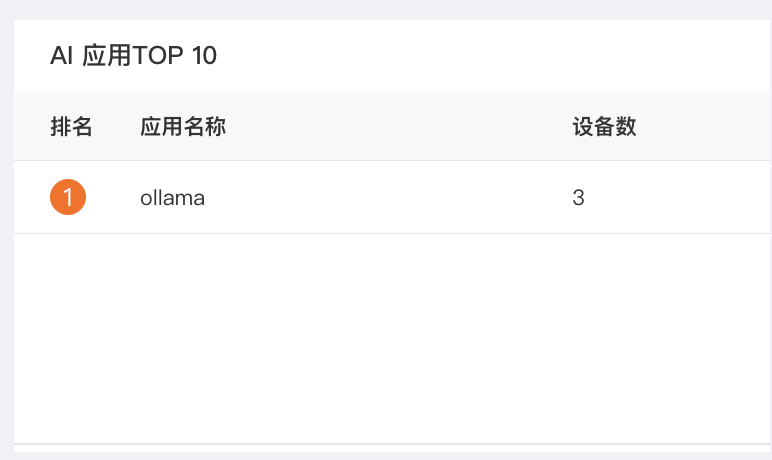Click header row area right of 设备数
Image resolution: width=772 pixels, height=460 pixels.
pos(704,127)
